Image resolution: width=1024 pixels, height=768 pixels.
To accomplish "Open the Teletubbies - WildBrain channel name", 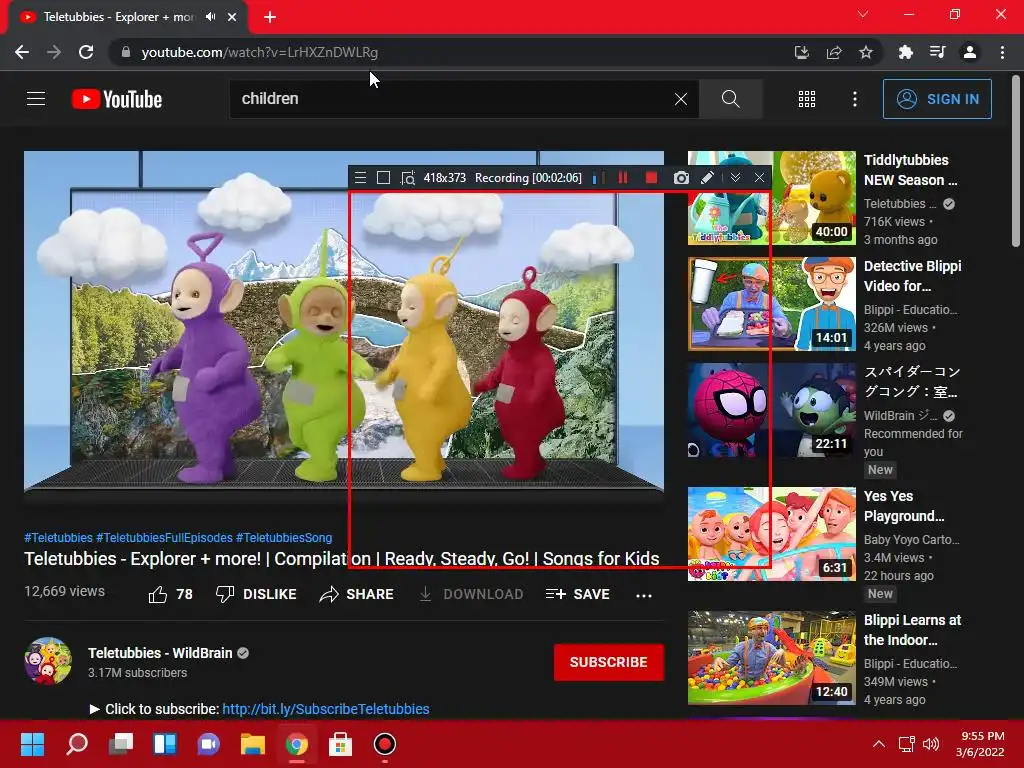I will [160, 653].
